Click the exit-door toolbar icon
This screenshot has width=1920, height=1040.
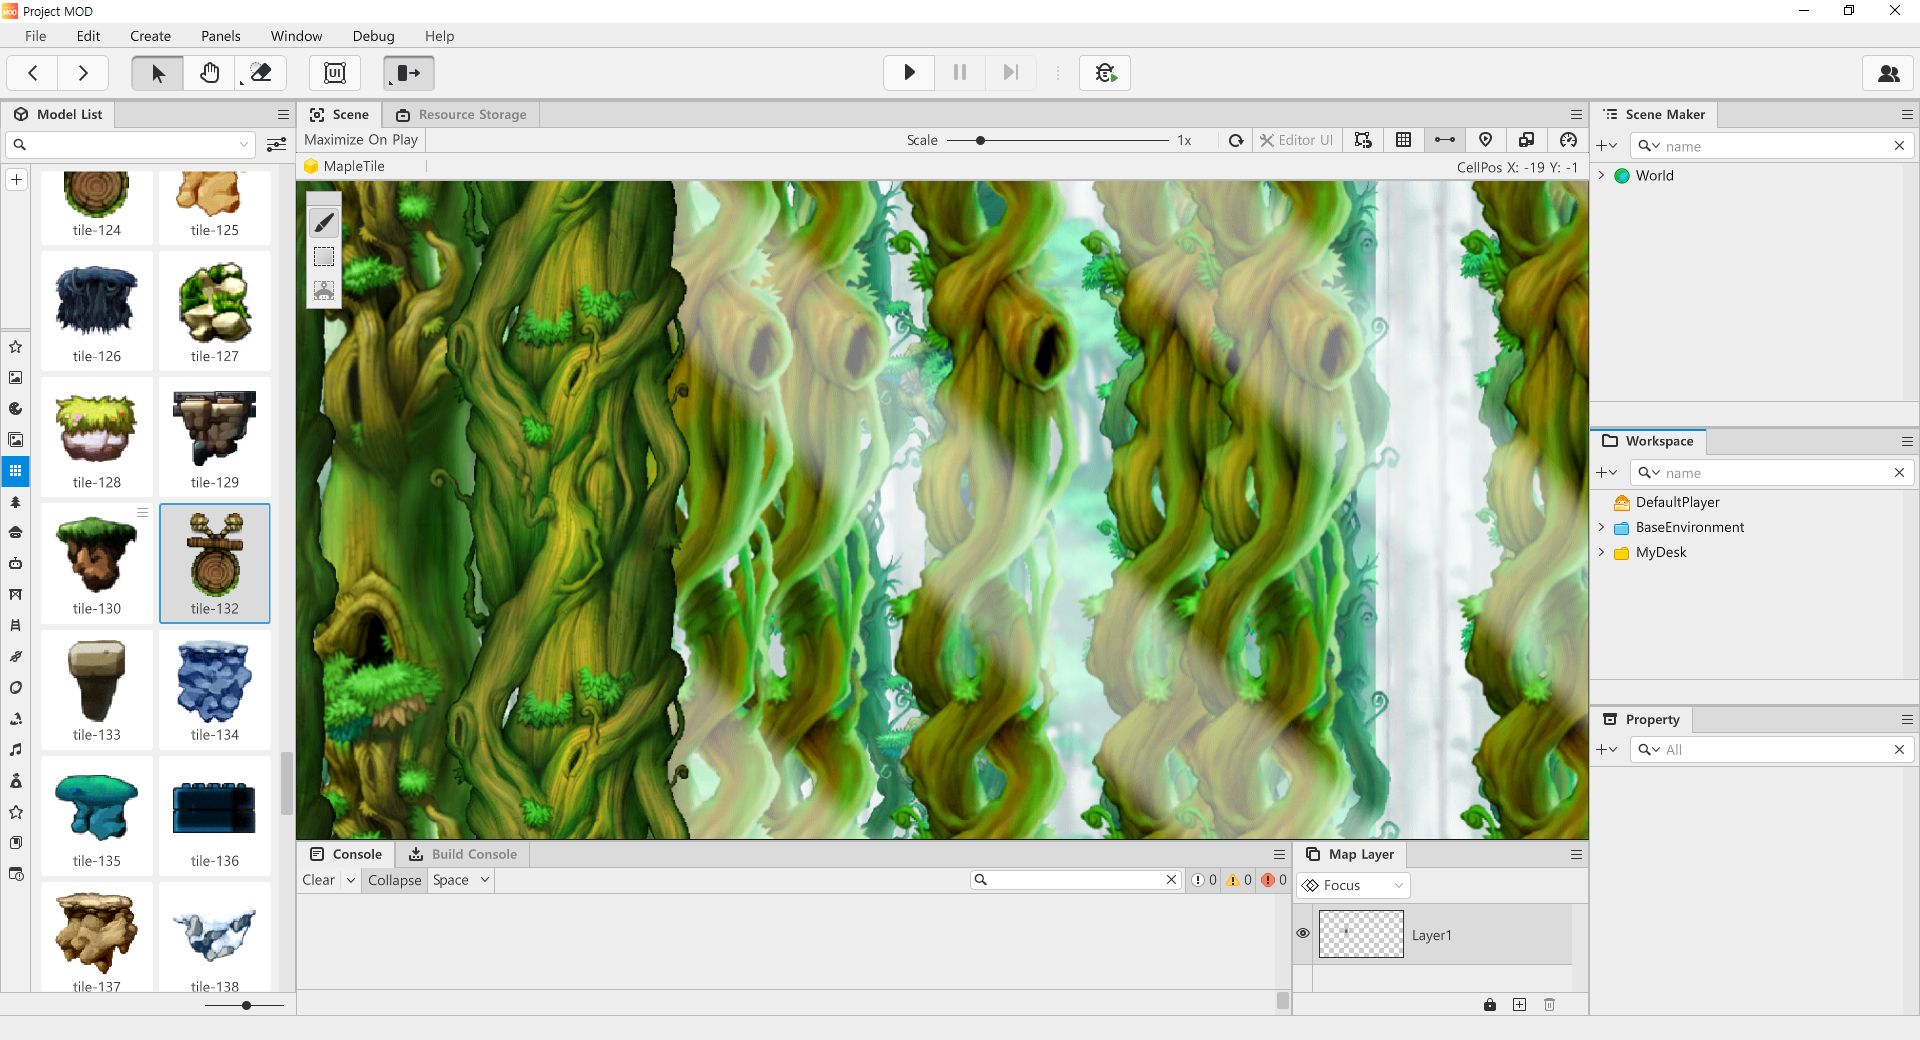point(409,73)
